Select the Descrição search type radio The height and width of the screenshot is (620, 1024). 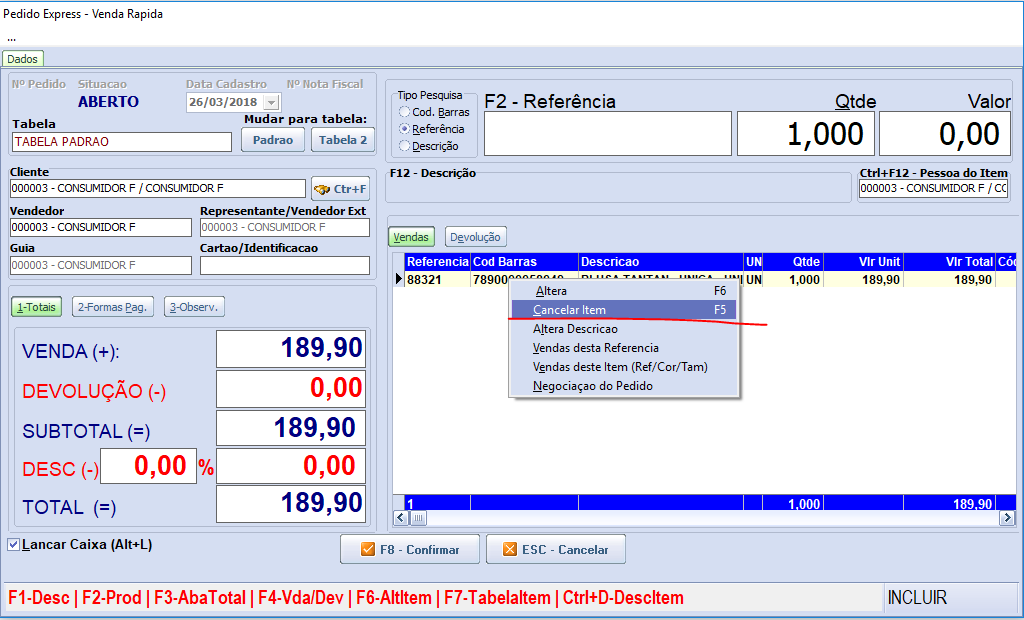(405, 146)
